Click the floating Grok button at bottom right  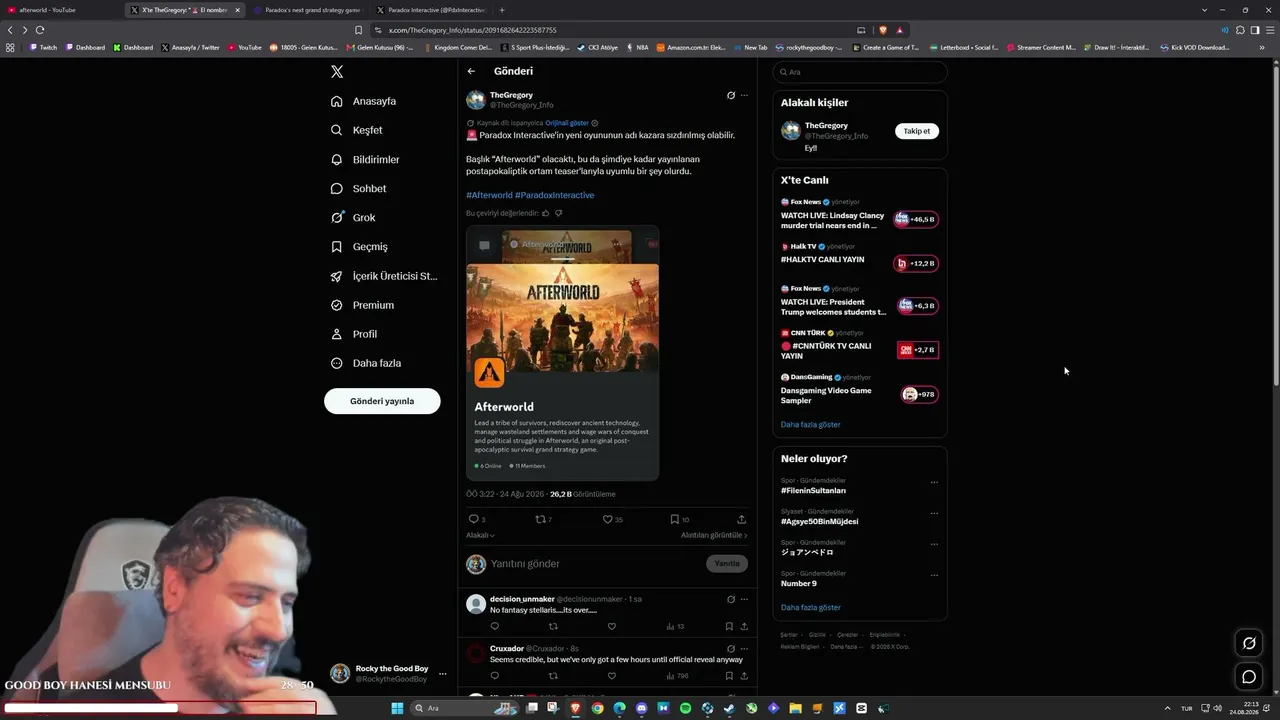point(1249,643)
